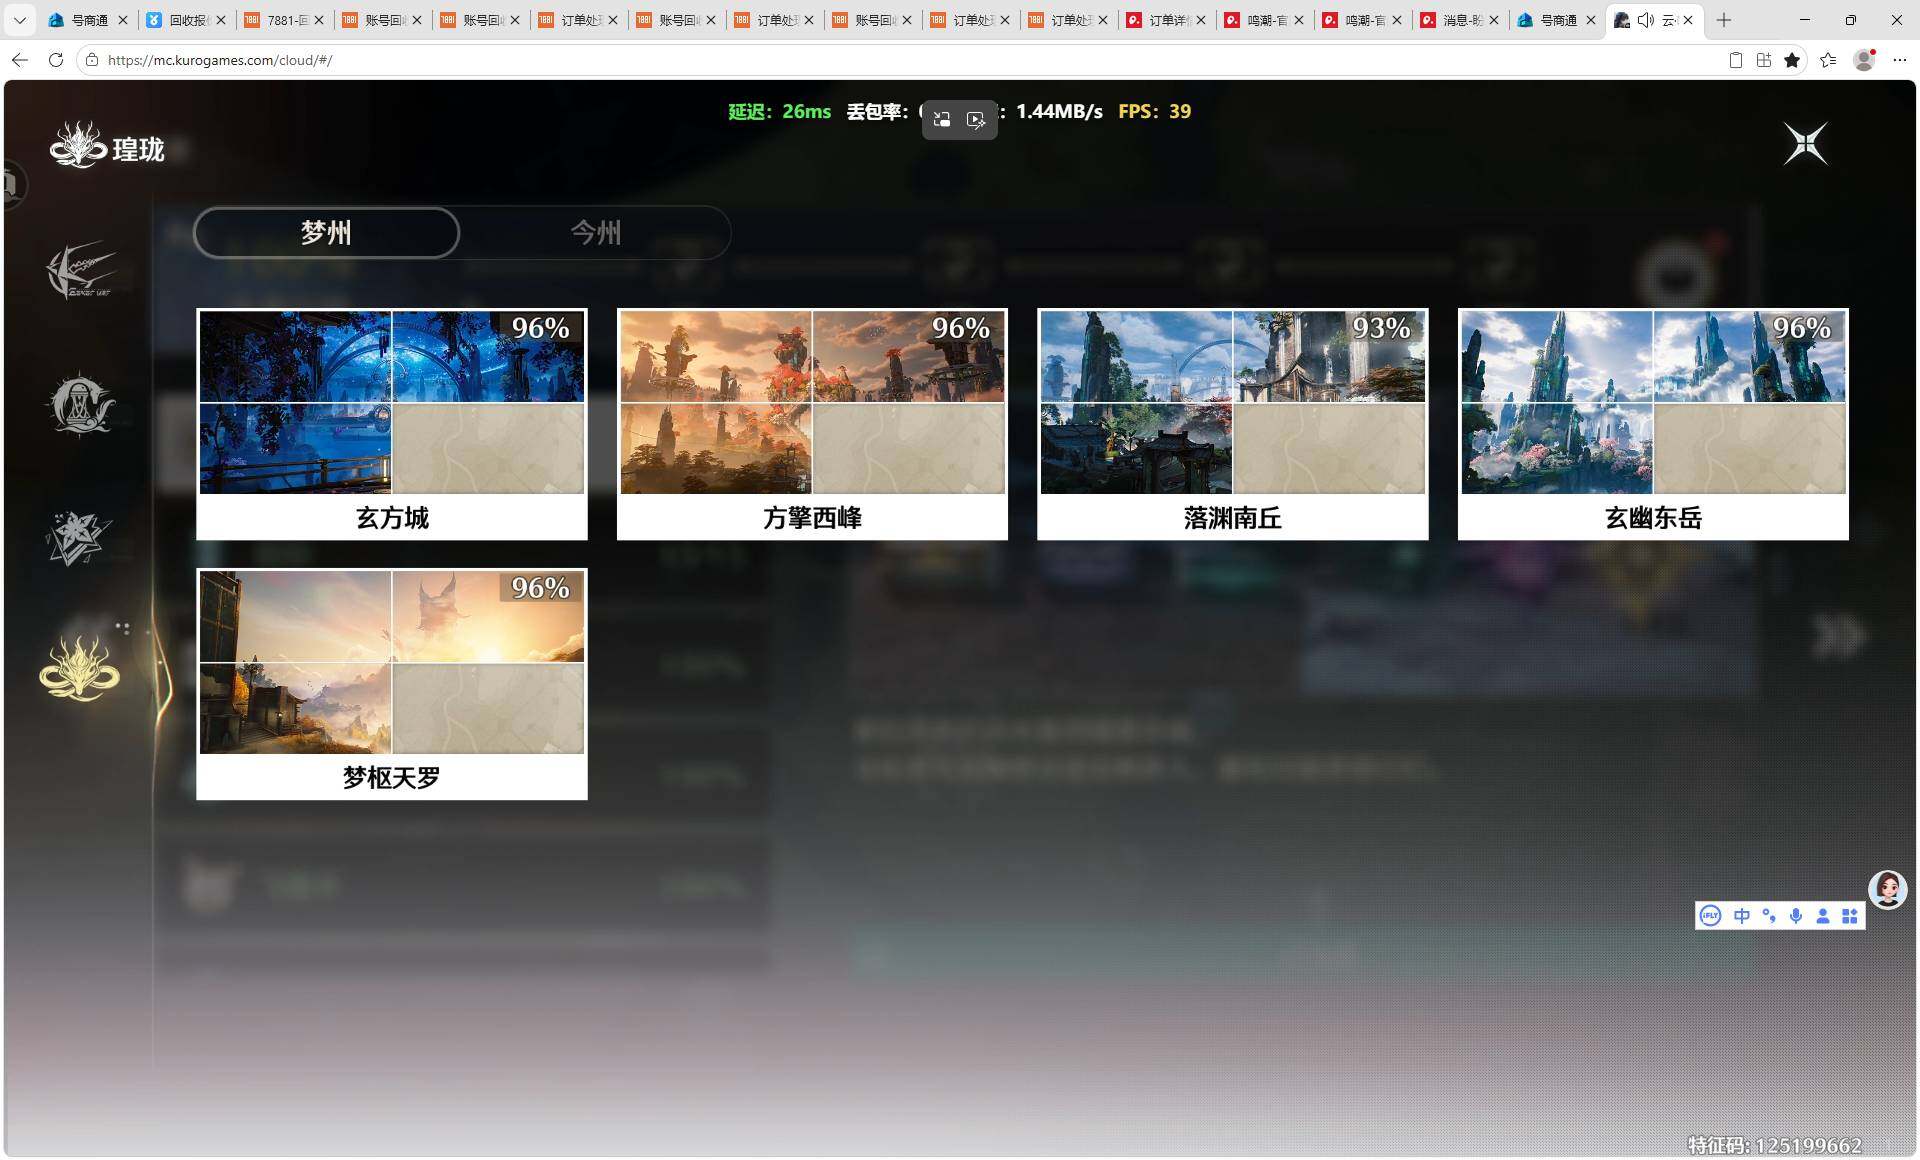Click the address bar URL field
This screenshot has width=1920, height=1160.
pyautogui.click(x=900, y=60)
